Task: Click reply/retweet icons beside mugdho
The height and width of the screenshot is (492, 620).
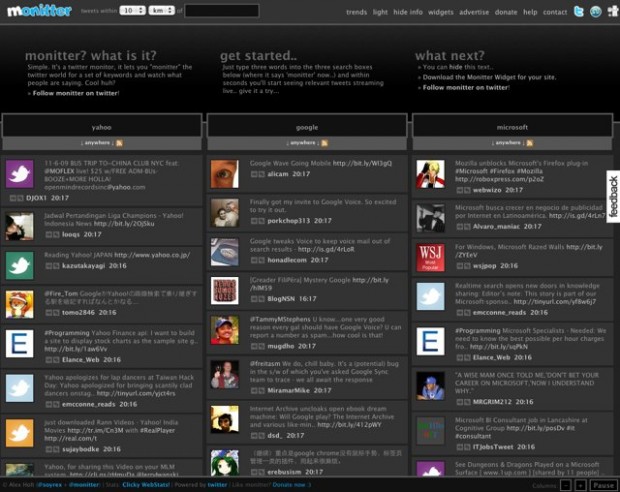Action: pos(257,346)
